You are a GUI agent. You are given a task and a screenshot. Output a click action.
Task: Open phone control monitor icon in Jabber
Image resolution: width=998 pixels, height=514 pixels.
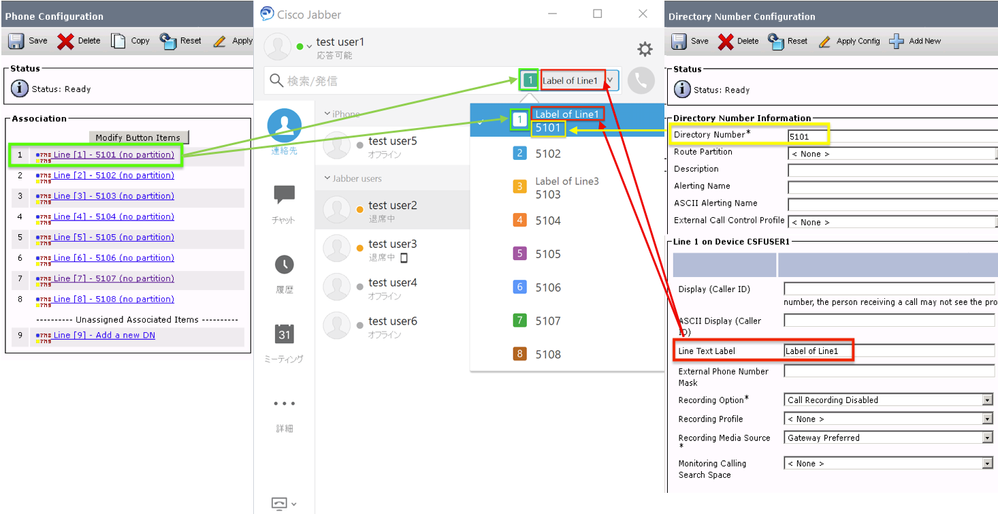(279, 503)
